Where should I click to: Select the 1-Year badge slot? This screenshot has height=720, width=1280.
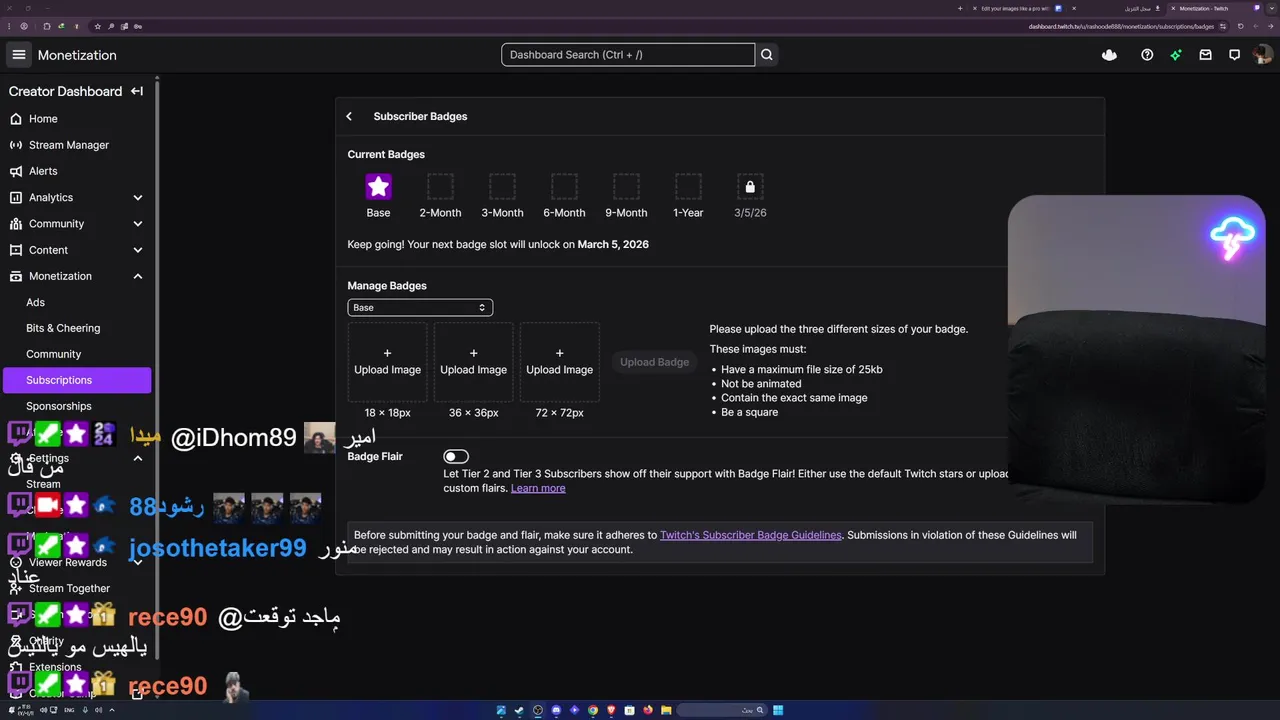[x=688, y=187]
